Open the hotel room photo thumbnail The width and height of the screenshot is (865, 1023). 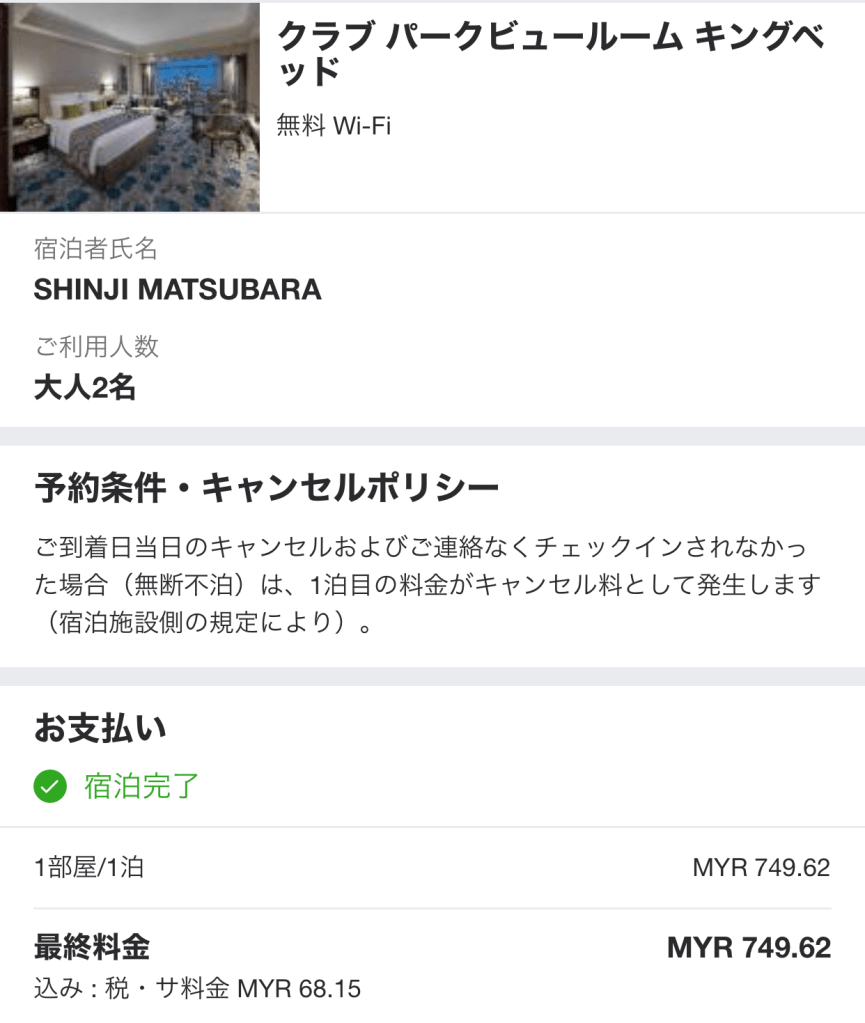pos(130,106)
